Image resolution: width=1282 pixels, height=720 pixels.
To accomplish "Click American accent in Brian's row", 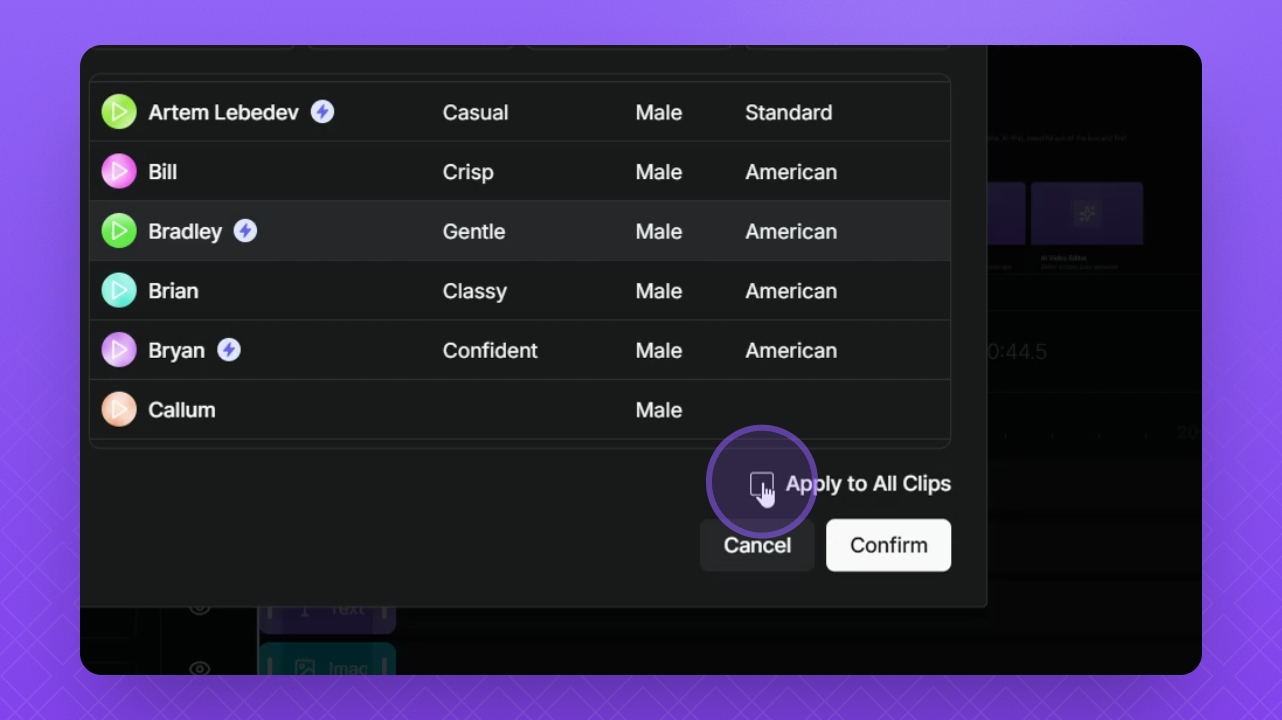I will [x=791, y=291].
